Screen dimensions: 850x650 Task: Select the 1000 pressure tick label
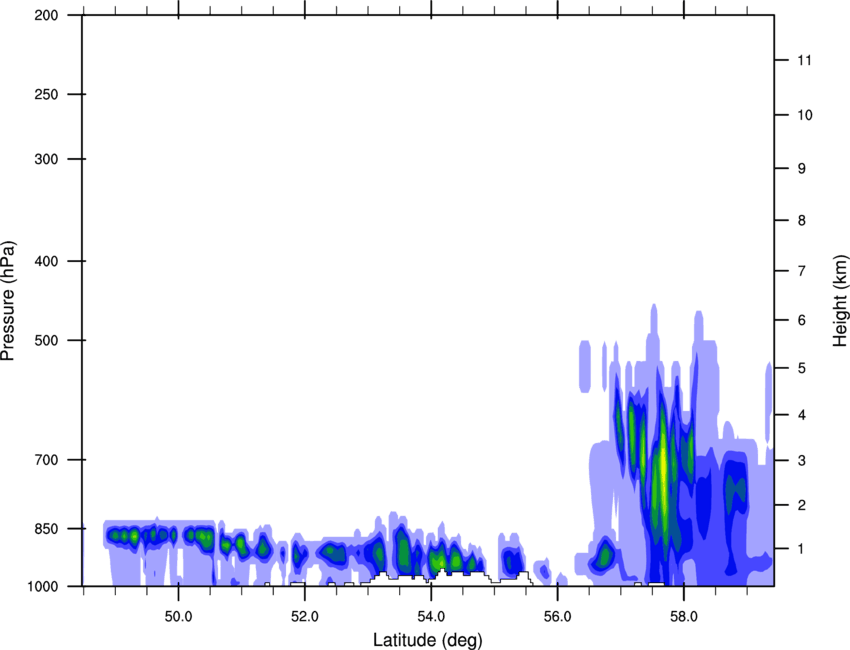(x=43, y=586)
